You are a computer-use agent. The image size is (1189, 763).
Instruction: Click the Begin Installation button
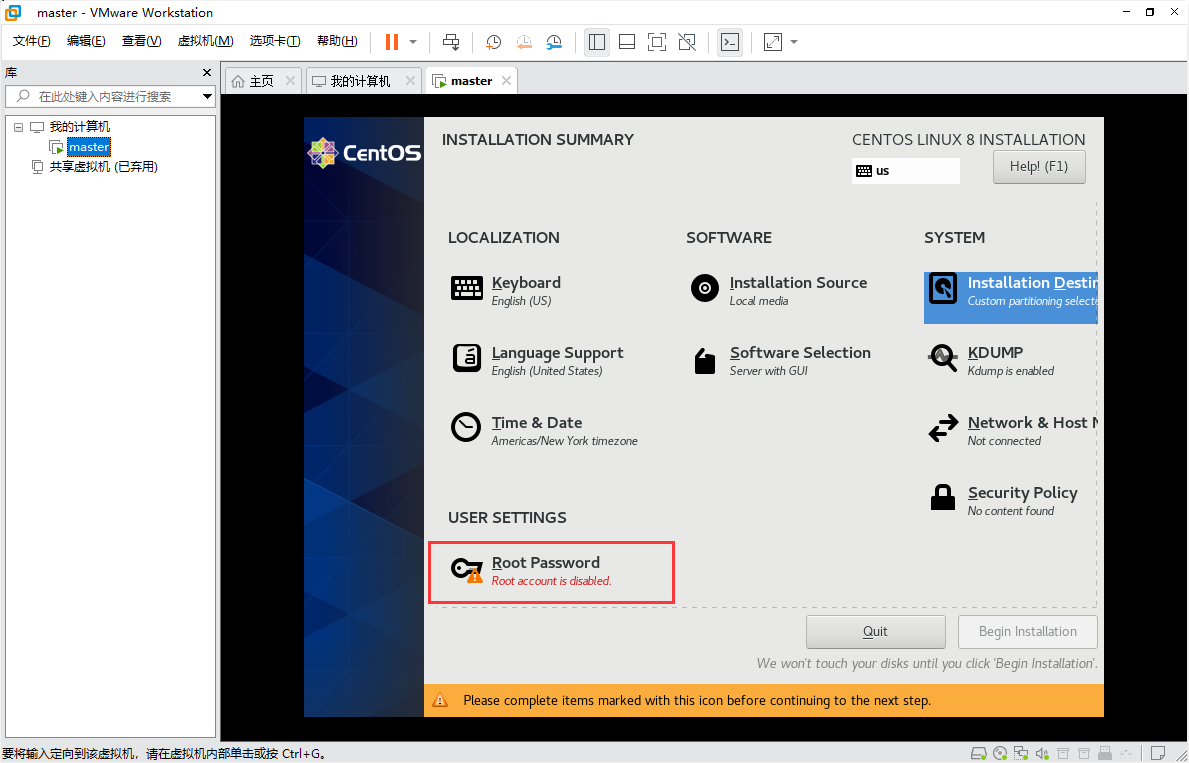(x=1027, y=632)
